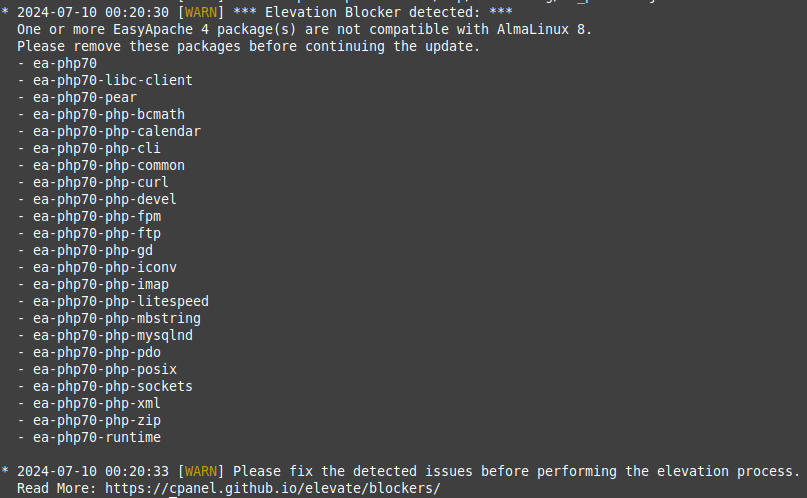
Task: Click the ea-php70-php-calendar package line
Action: [116, 131]
